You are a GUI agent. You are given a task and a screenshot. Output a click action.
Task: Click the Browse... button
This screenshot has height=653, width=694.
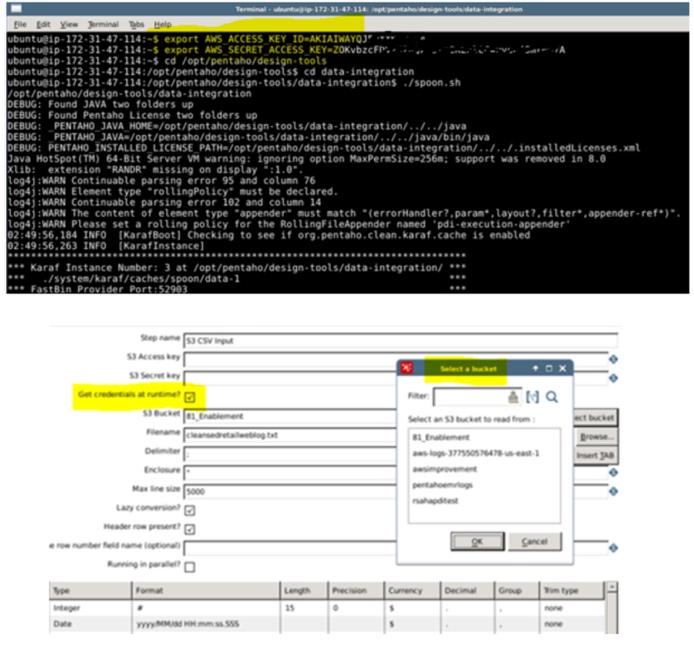(x=595, y=437)
